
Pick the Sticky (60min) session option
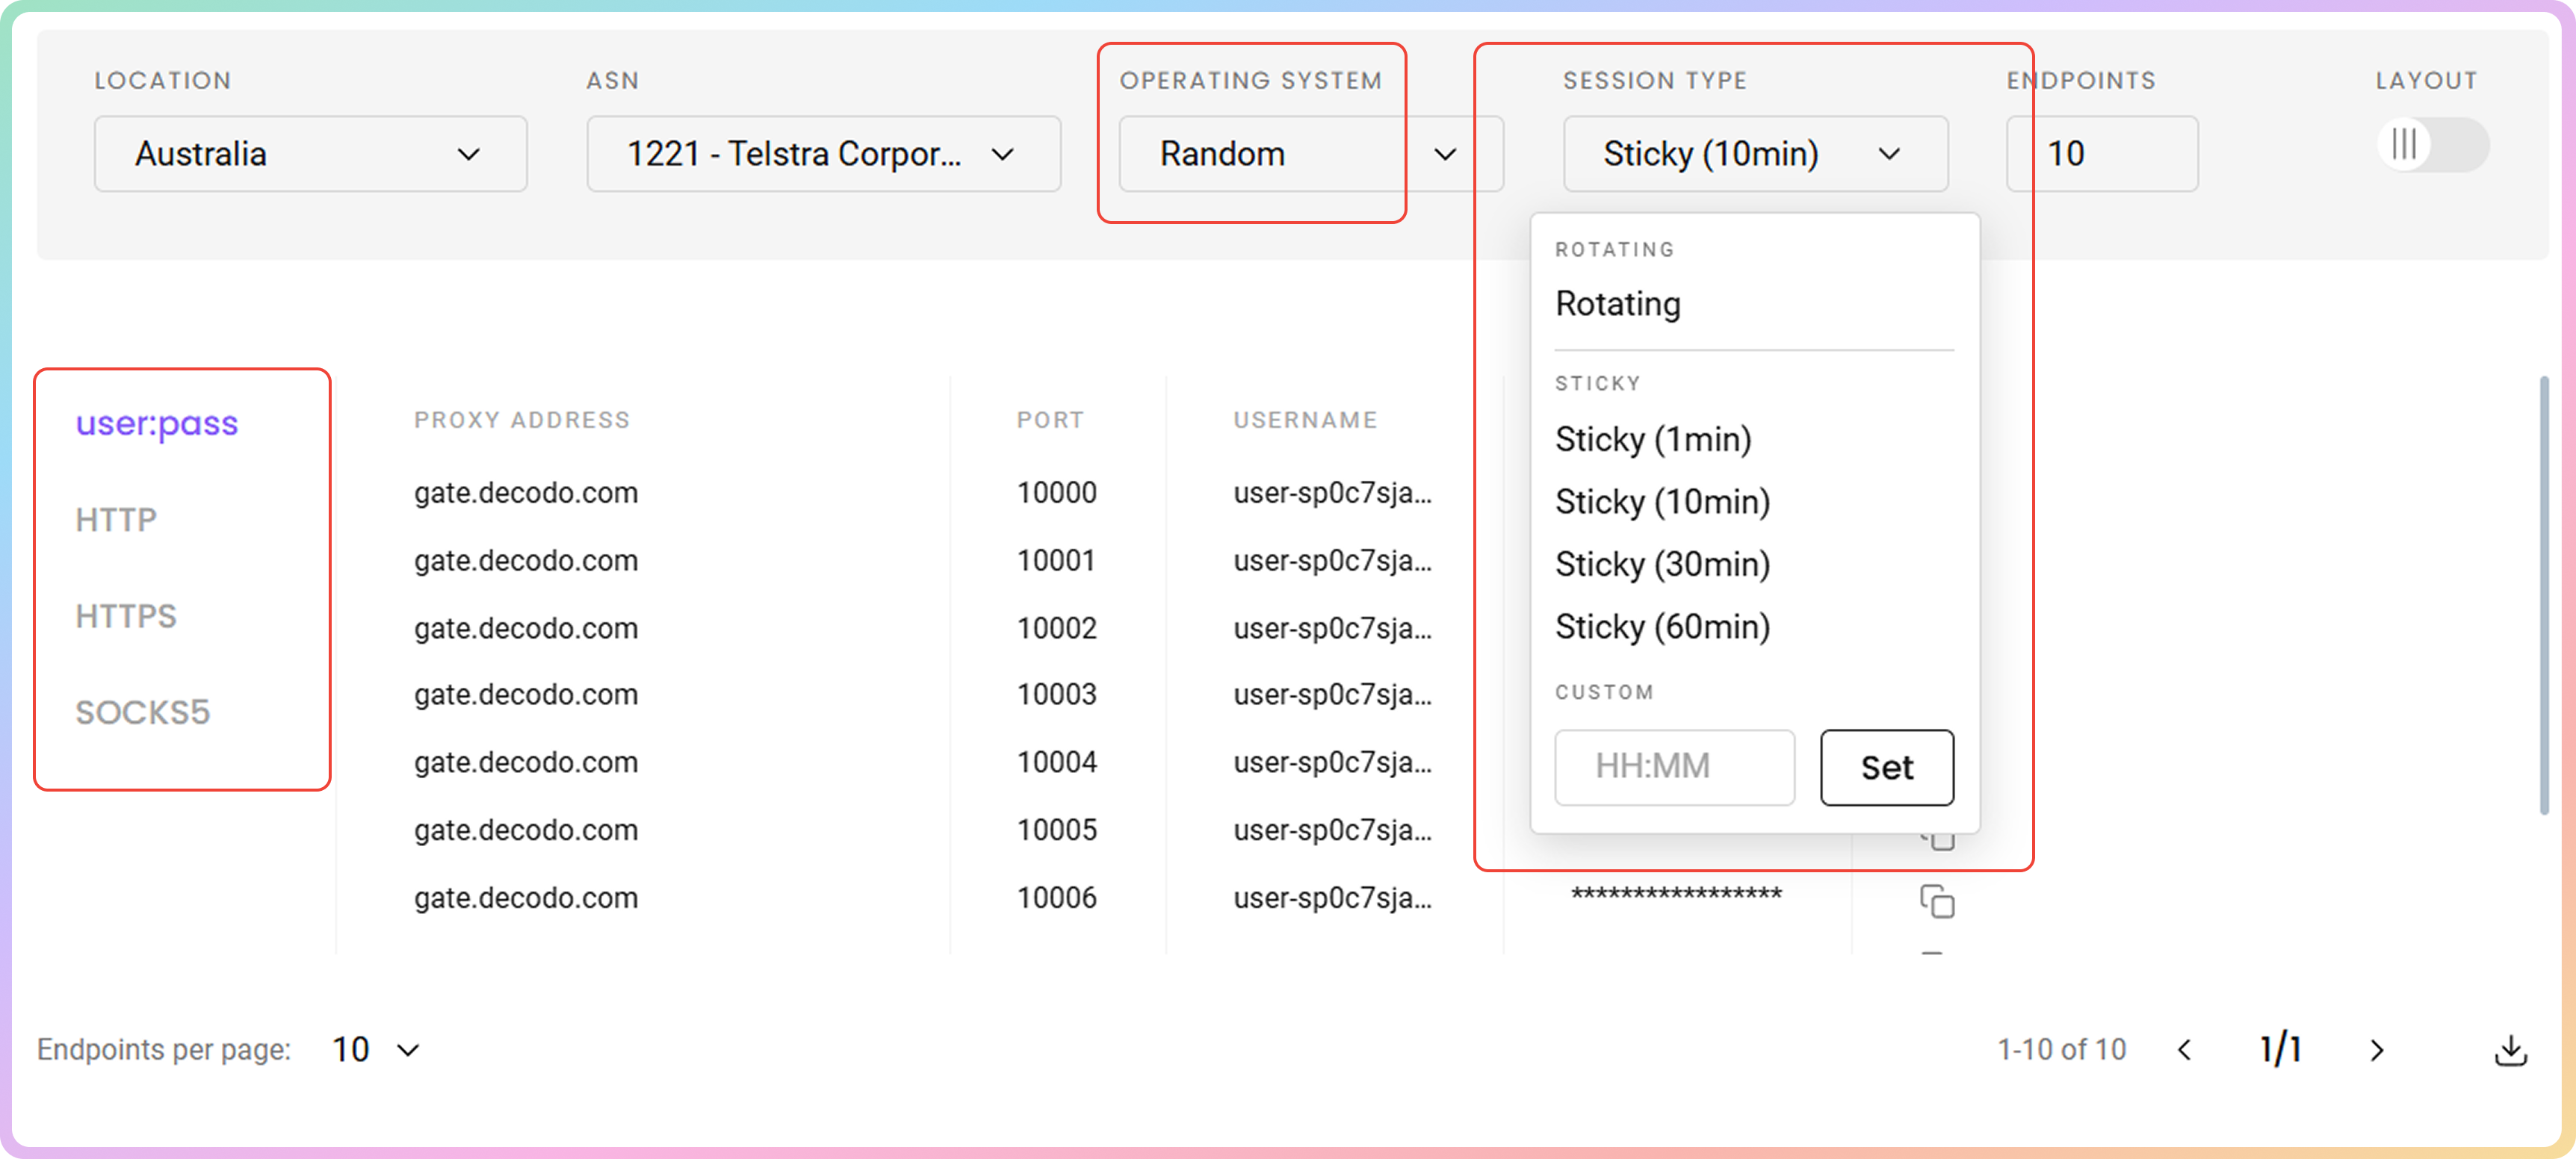(x=1662, y=627)
